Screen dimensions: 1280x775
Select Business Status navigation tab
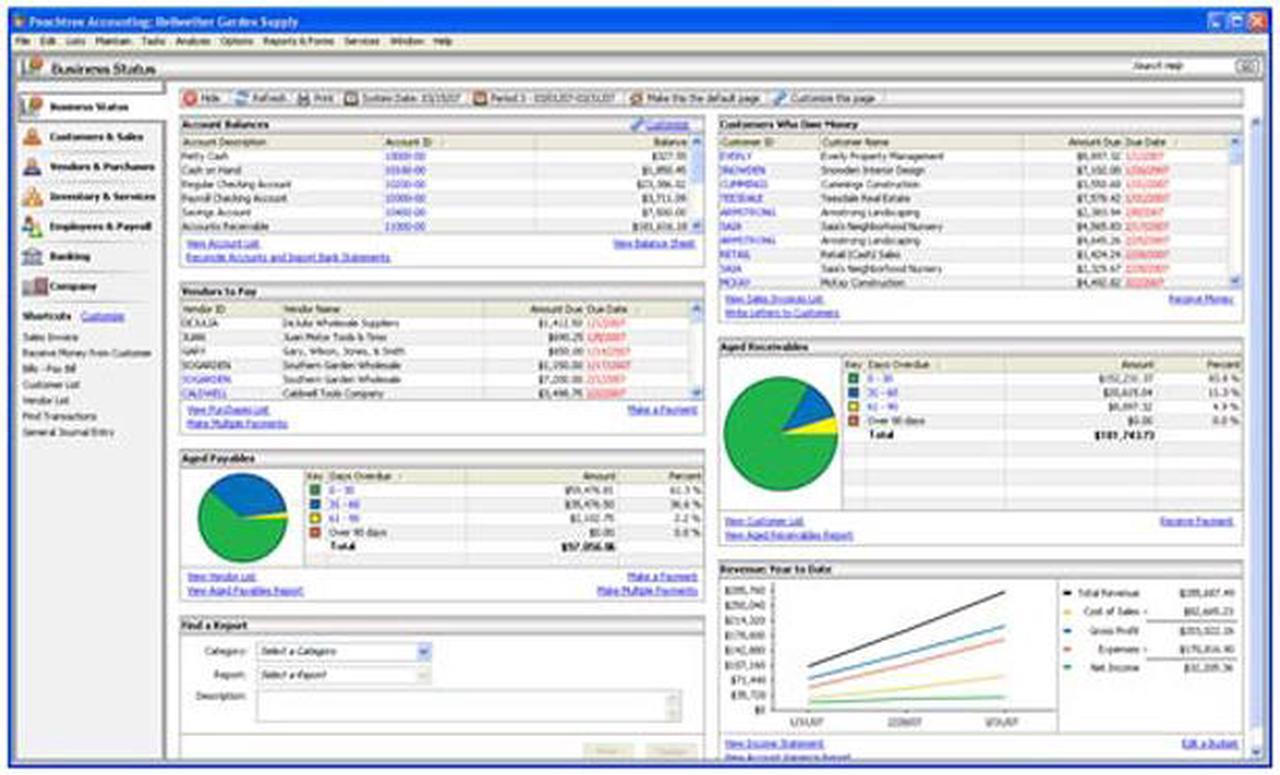pyautogui.click(x=89, y=106)
